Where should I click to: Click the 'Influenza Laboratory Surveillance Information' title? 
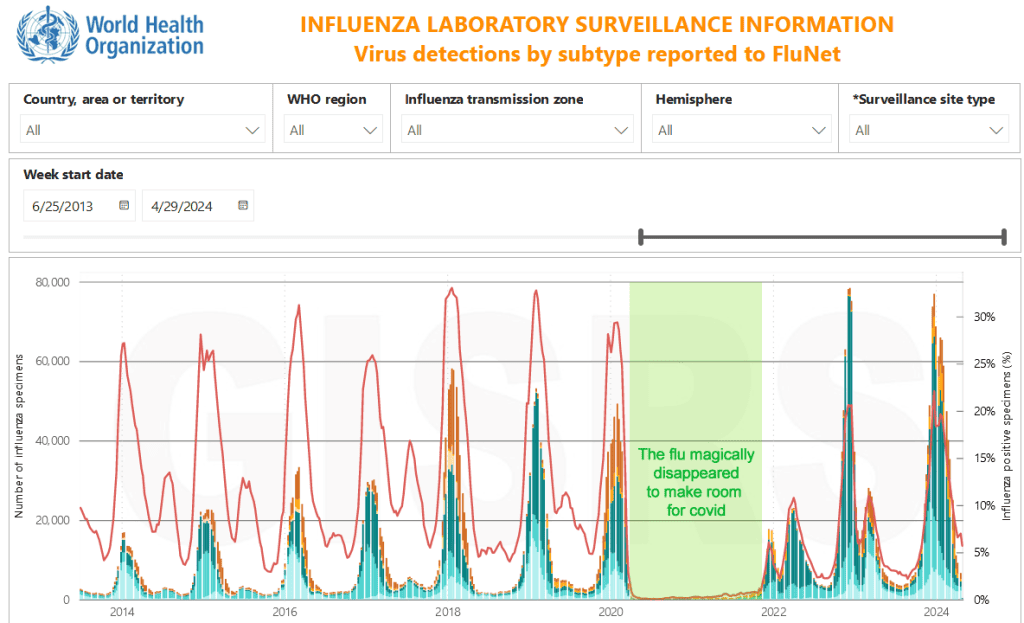[597, 24]
